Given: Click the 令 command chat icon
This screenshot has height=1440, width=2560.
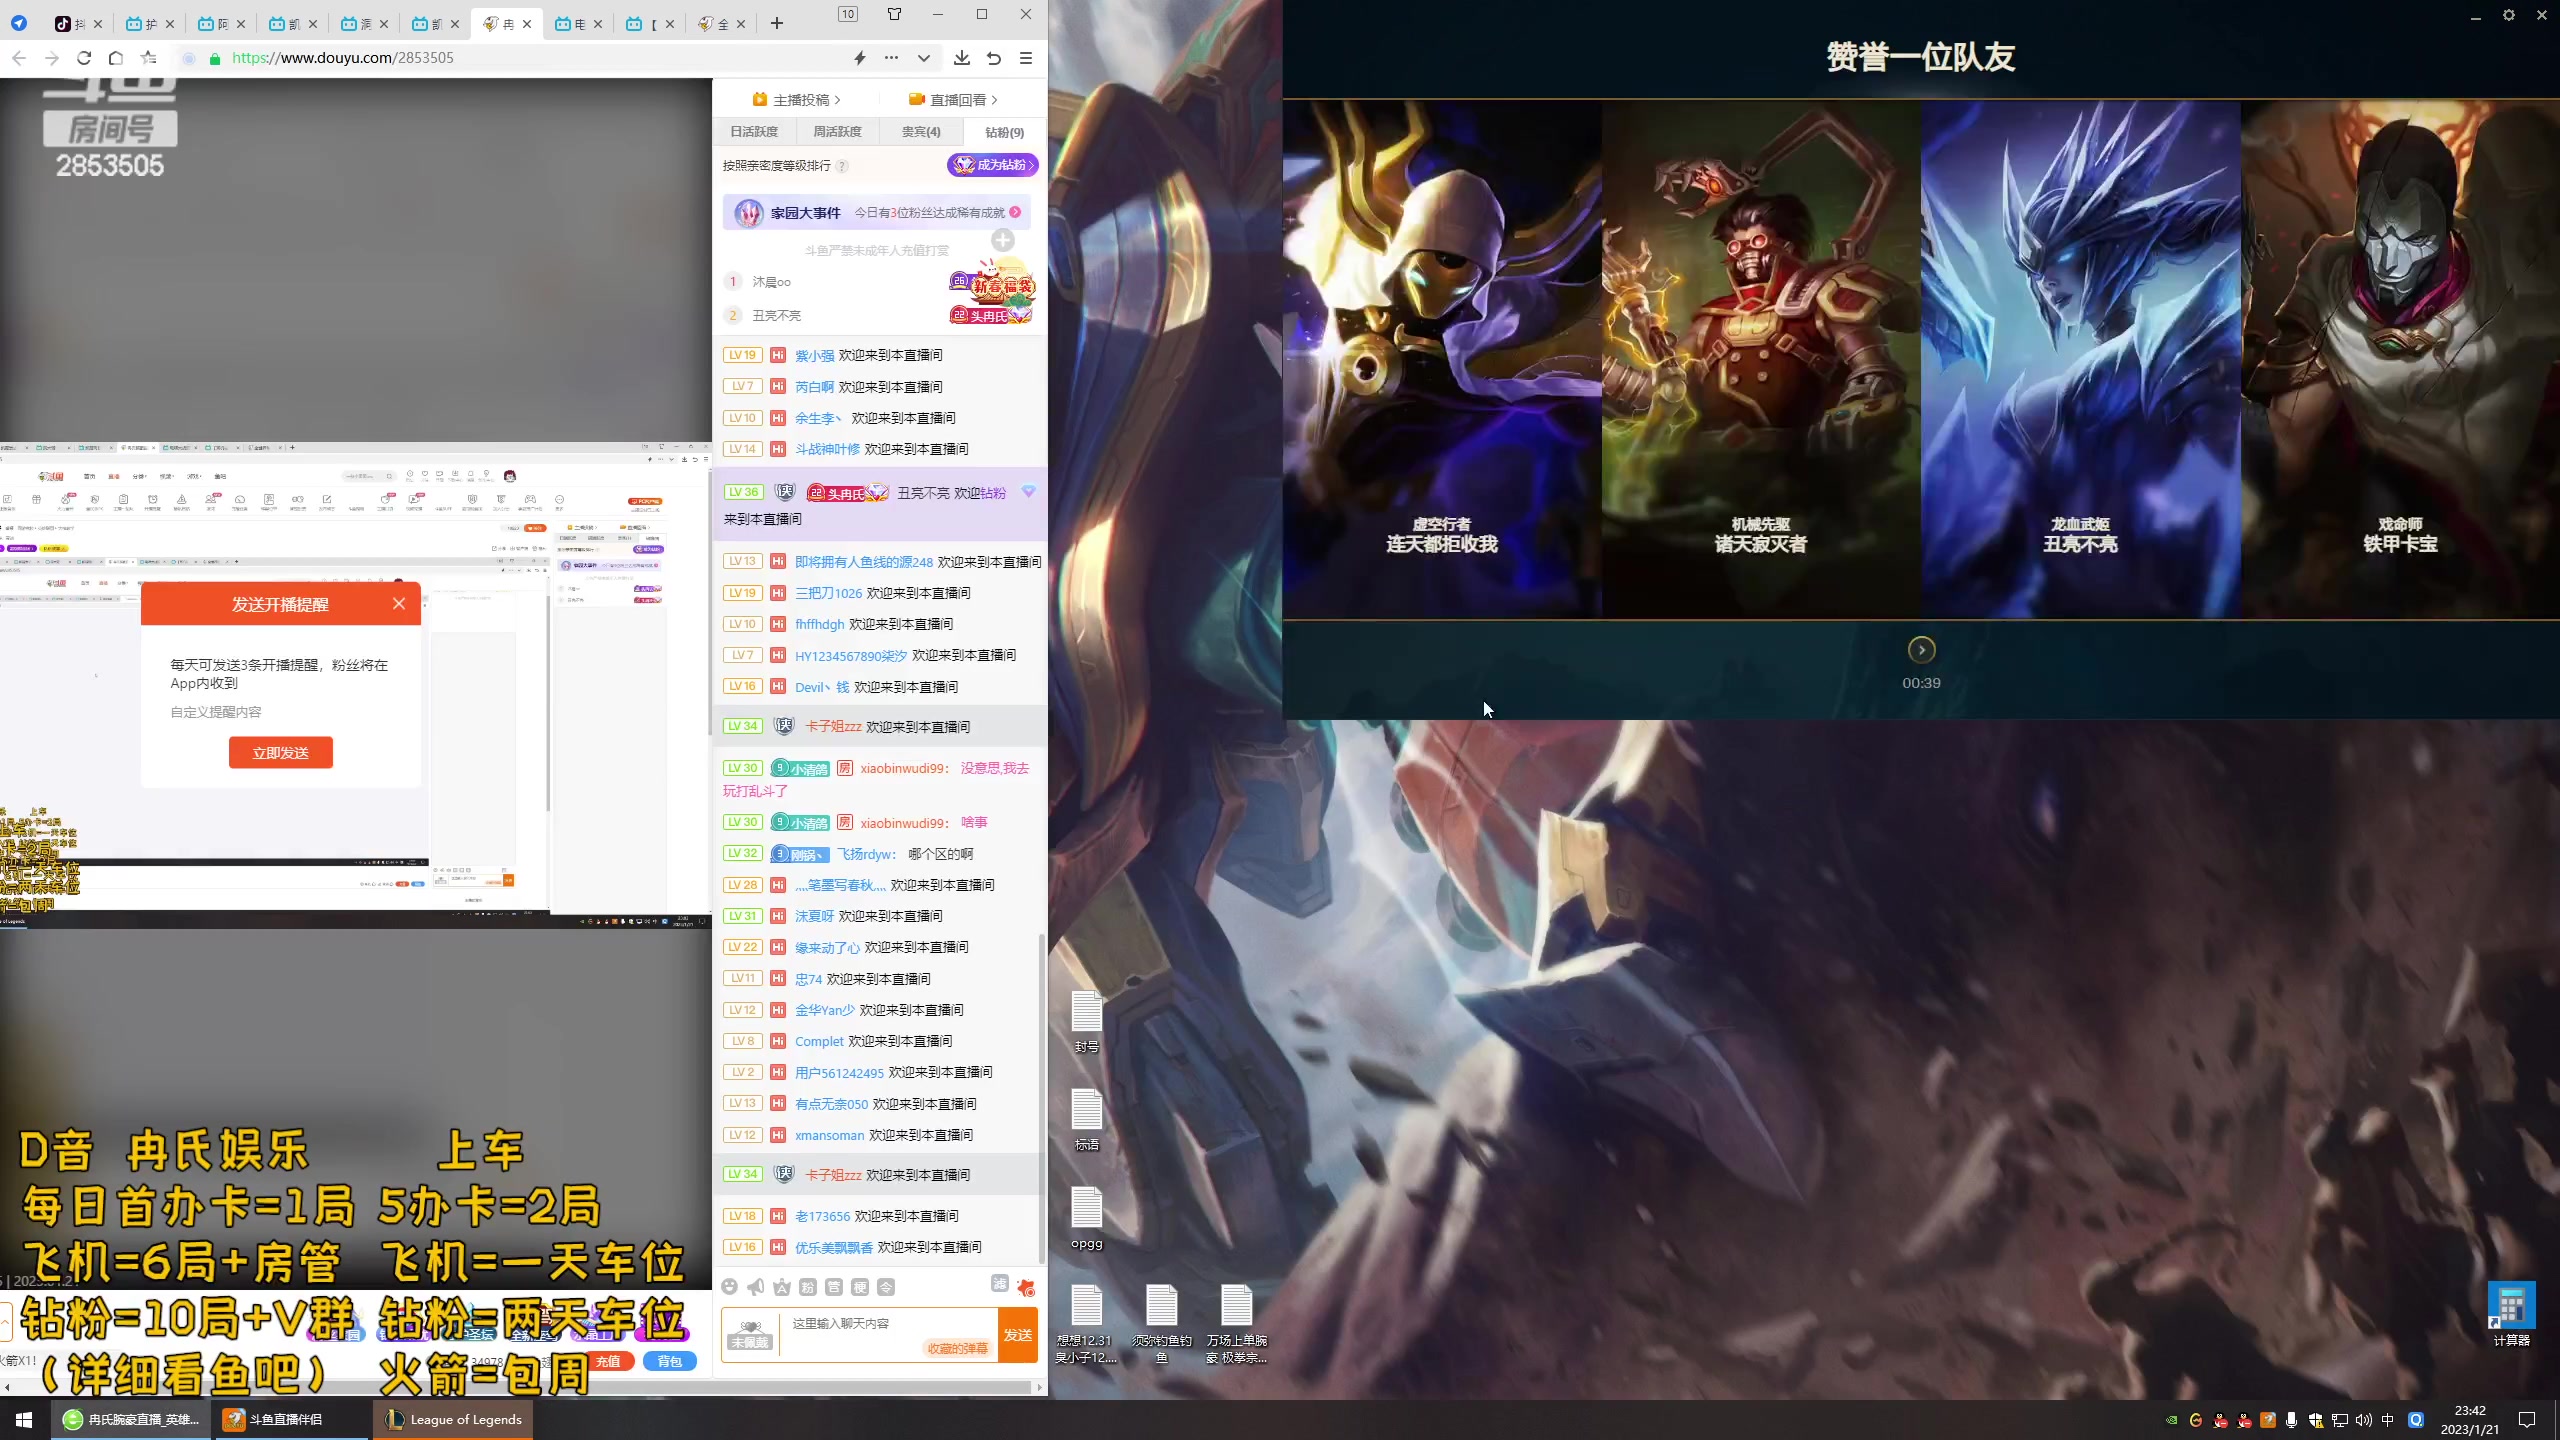Looking at the screenshot, I should click(x=886, y=1287).
